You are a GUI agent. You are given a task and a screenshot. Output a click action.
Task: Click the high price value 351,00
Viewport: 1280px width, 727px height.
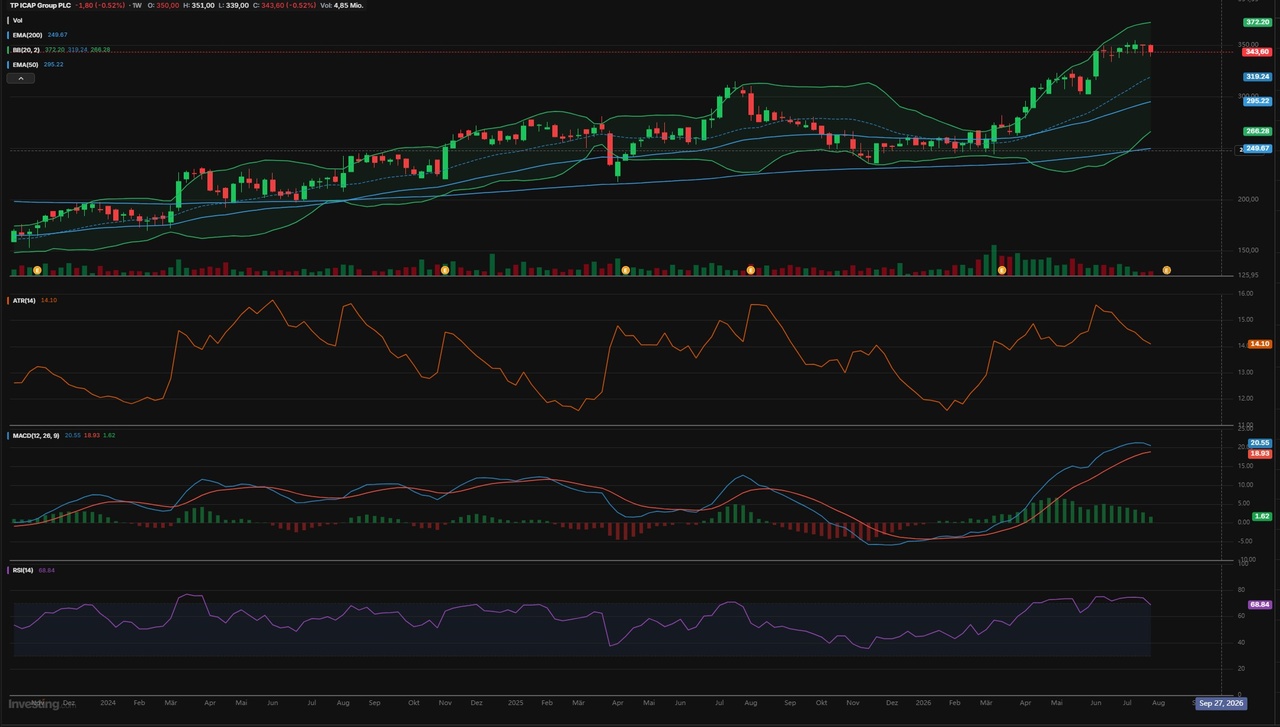coord(204,5)
